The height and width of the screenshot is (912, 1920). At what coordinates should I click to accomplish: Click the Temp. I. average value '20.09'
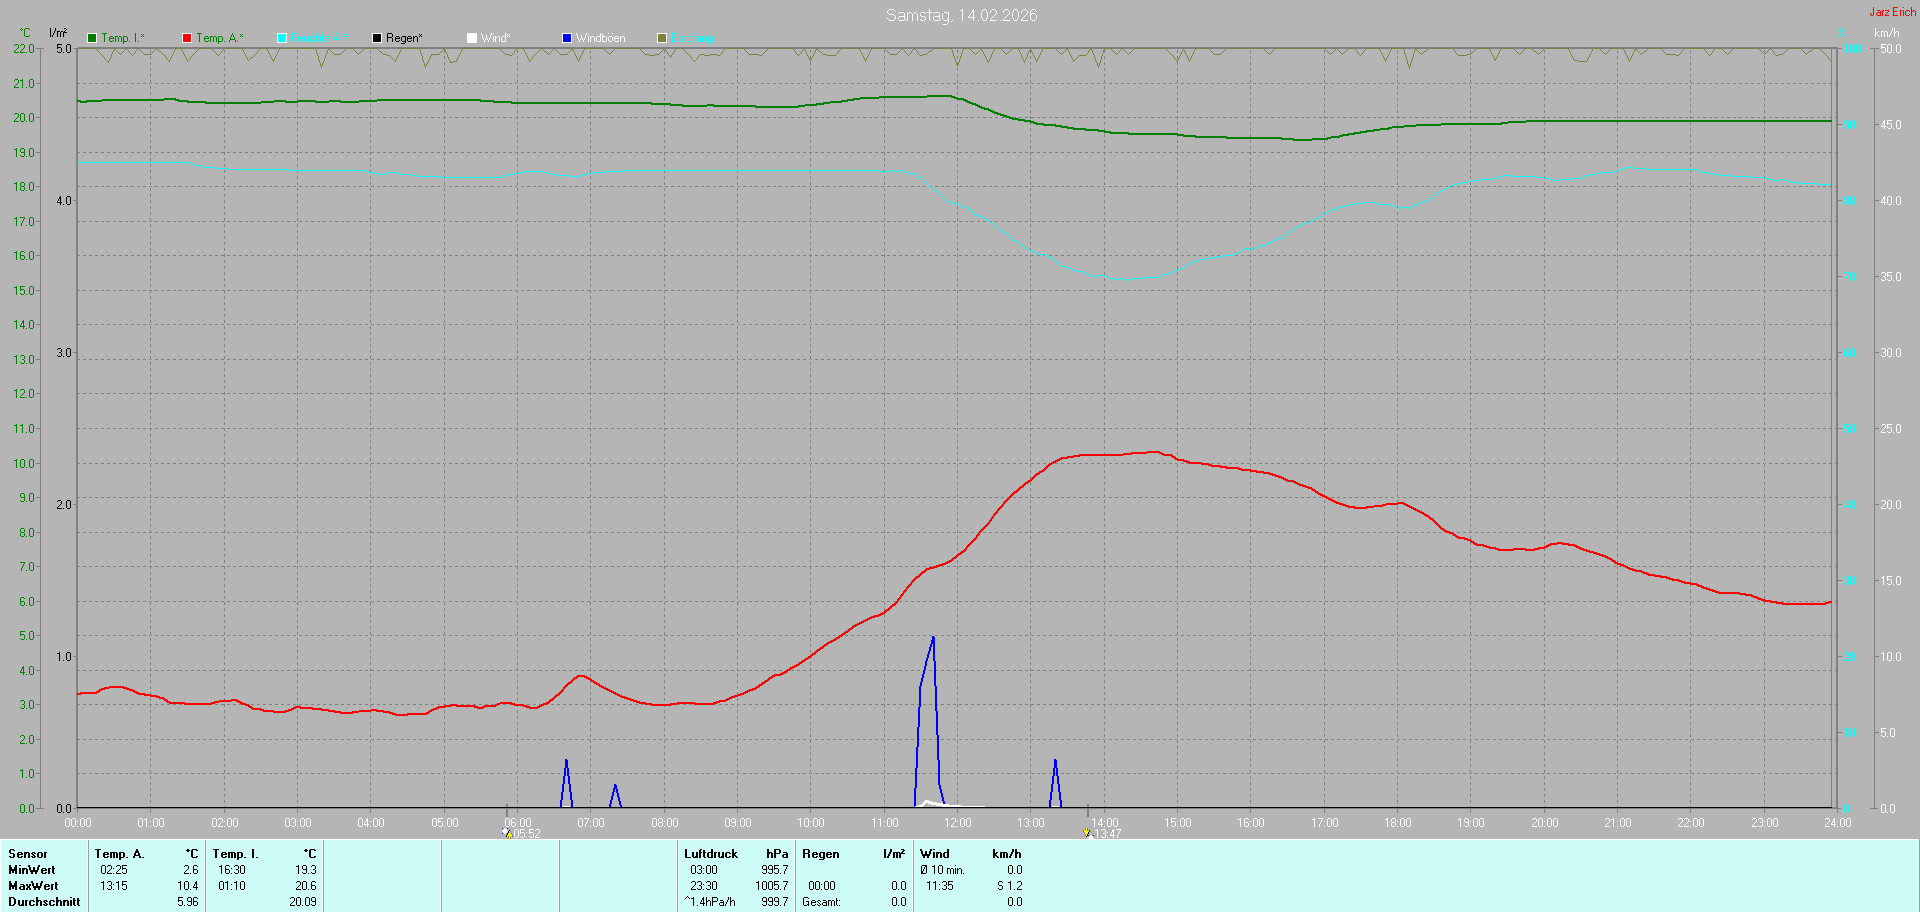coord(303,902)
